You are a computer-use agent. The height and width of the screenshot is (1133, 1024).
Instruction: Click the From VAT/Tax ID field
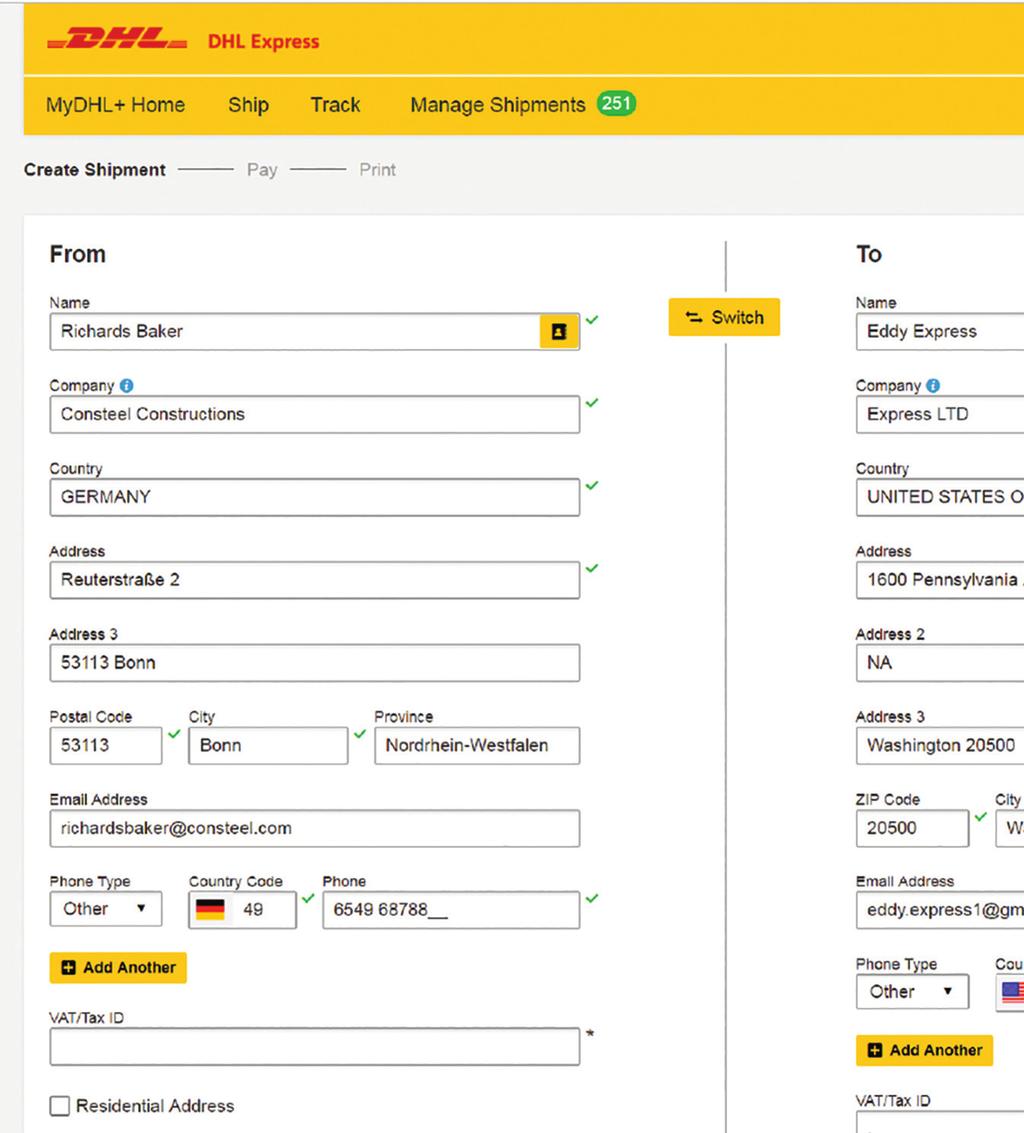tap(314, 1046)
